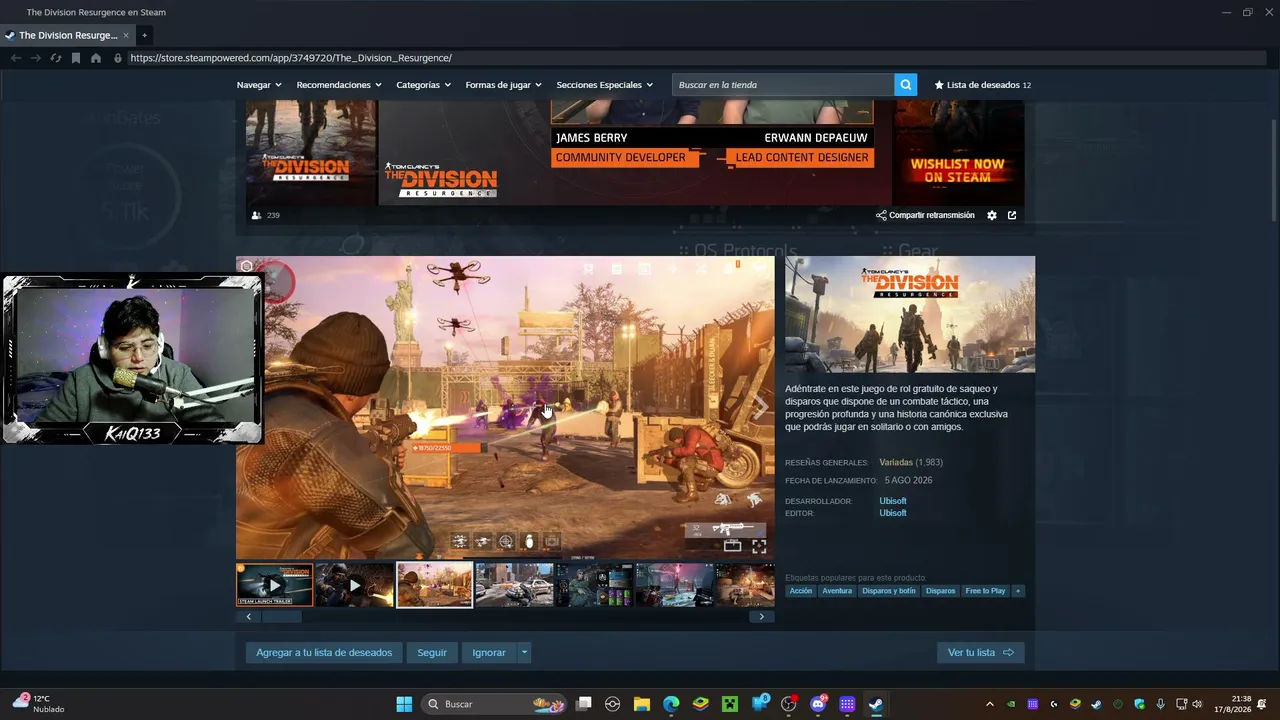Open broadcast settings gear icon
Screen dimensions: 1280x720
tap(992, 215)
